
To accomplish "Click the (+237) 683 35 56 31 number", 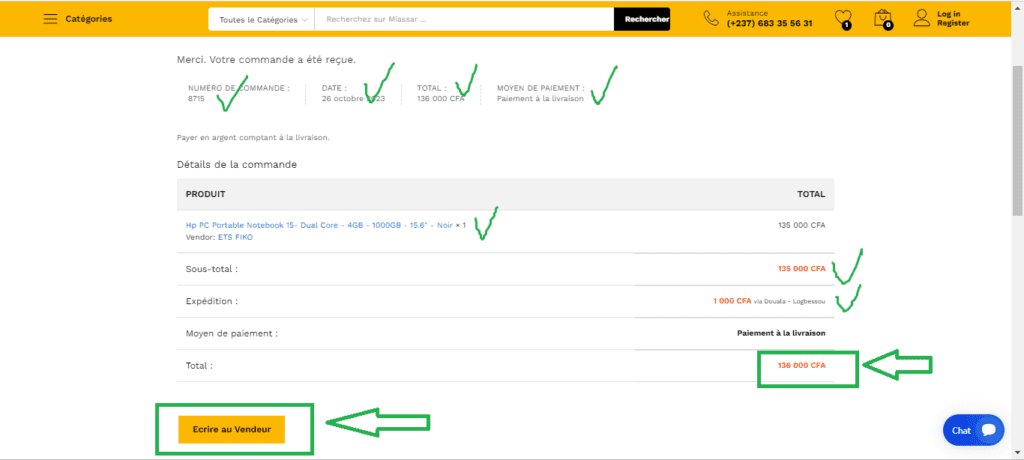I will point(769,24).
